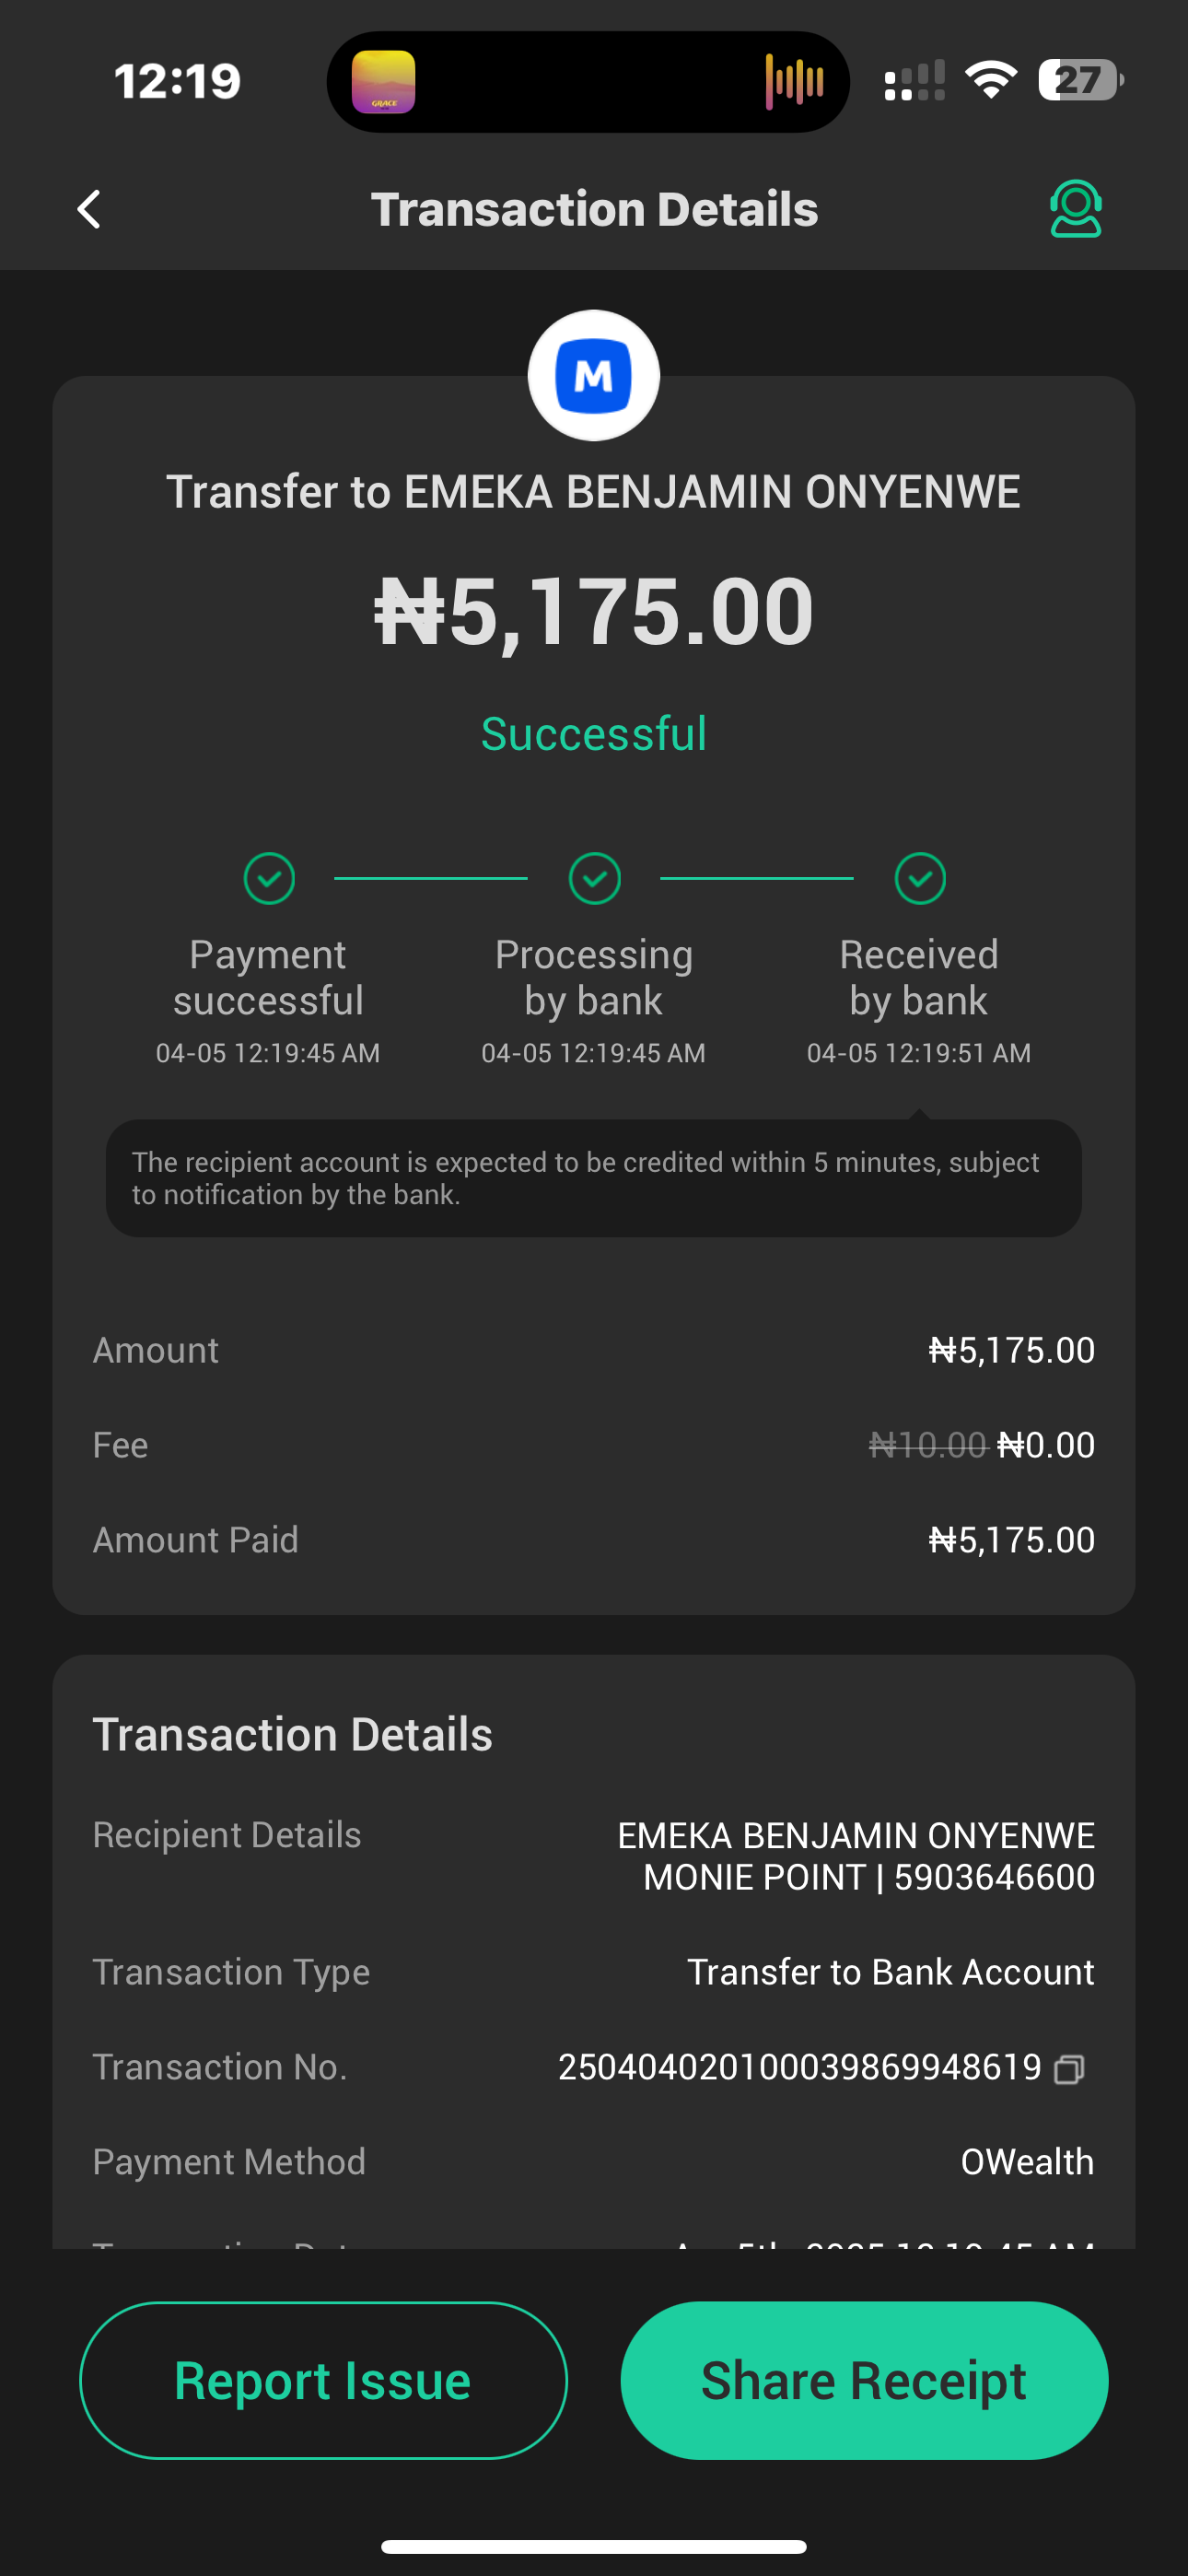
Task: Tap the Received by bank checkmark
Action: (x=919, y=879)
